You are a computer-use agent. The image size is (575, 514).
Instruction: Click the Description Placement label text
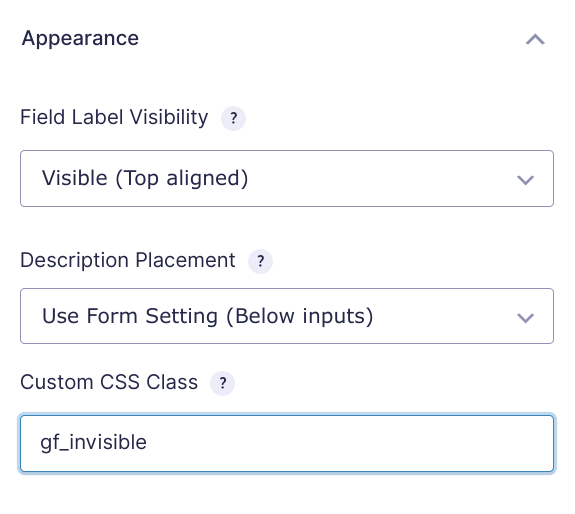point(128,261)
